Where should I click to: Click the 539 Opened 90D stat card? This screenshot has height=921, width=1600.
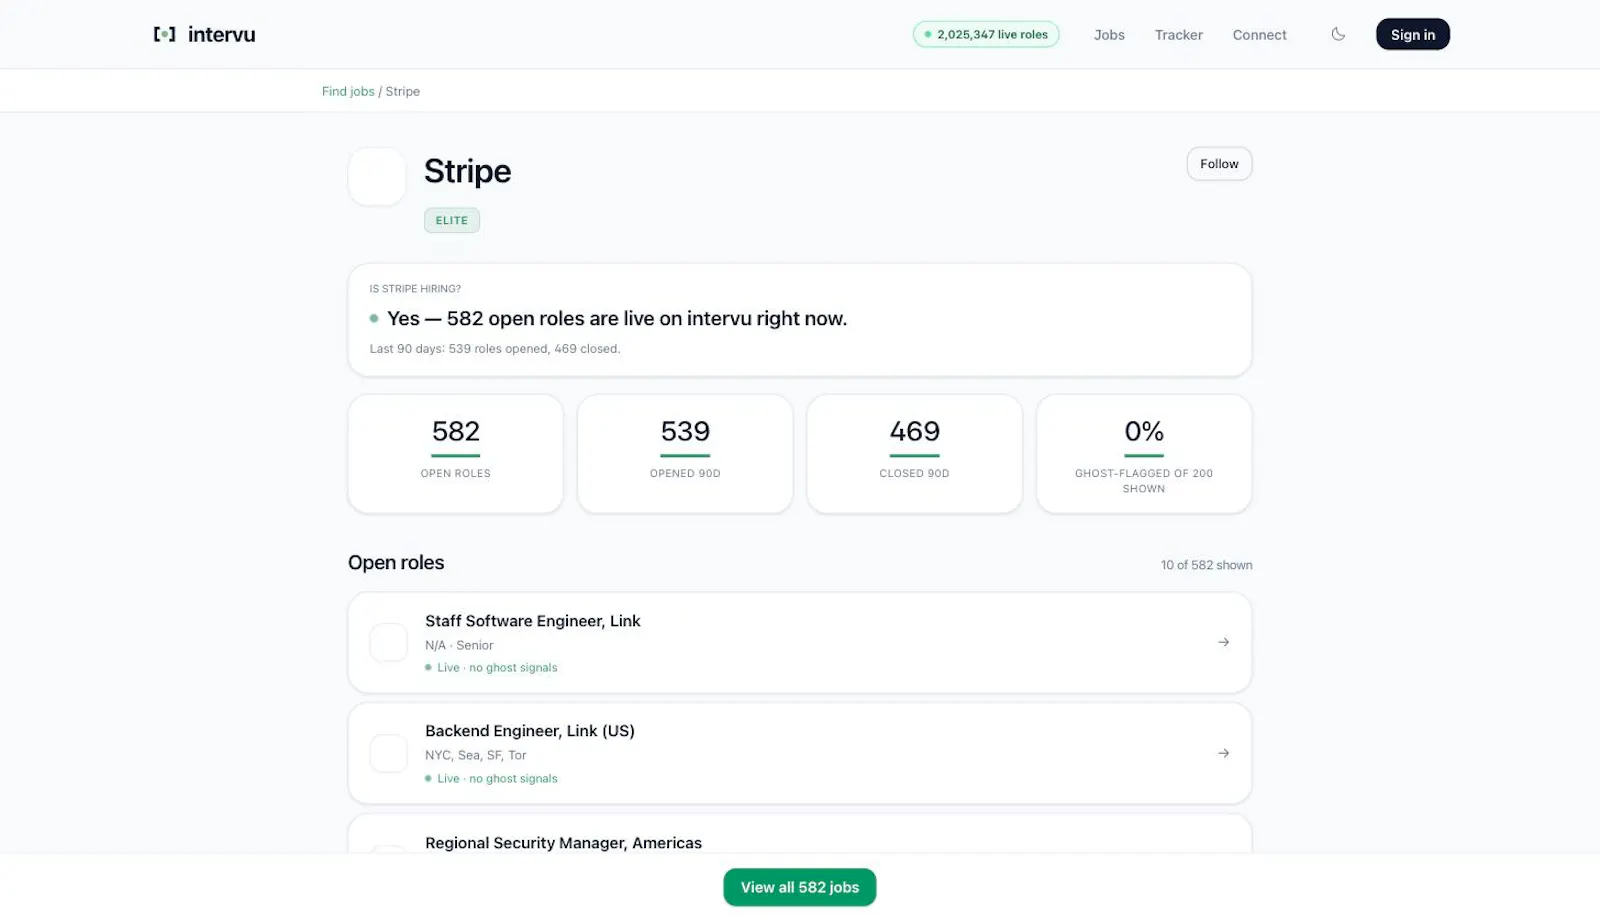(x=685, y=454)
